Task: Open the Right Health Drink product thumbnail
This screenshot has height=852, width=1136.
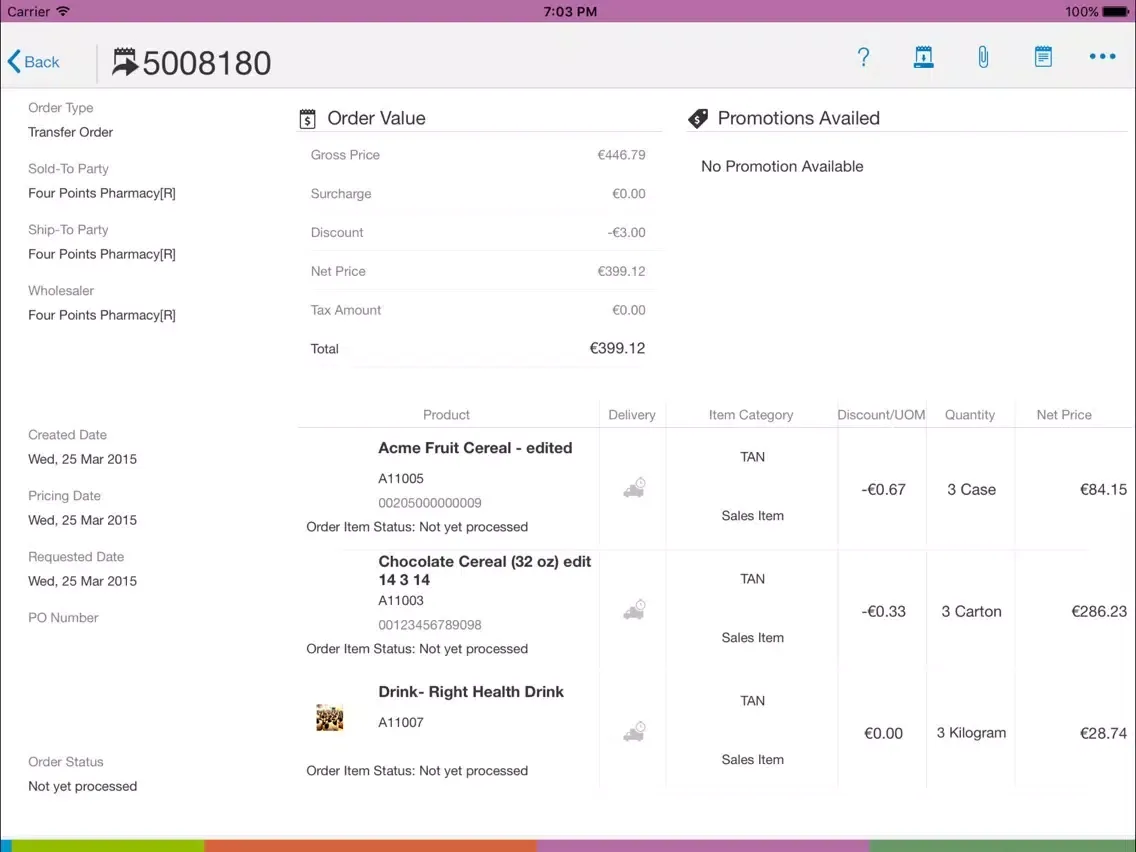Action: click(330, 718)
